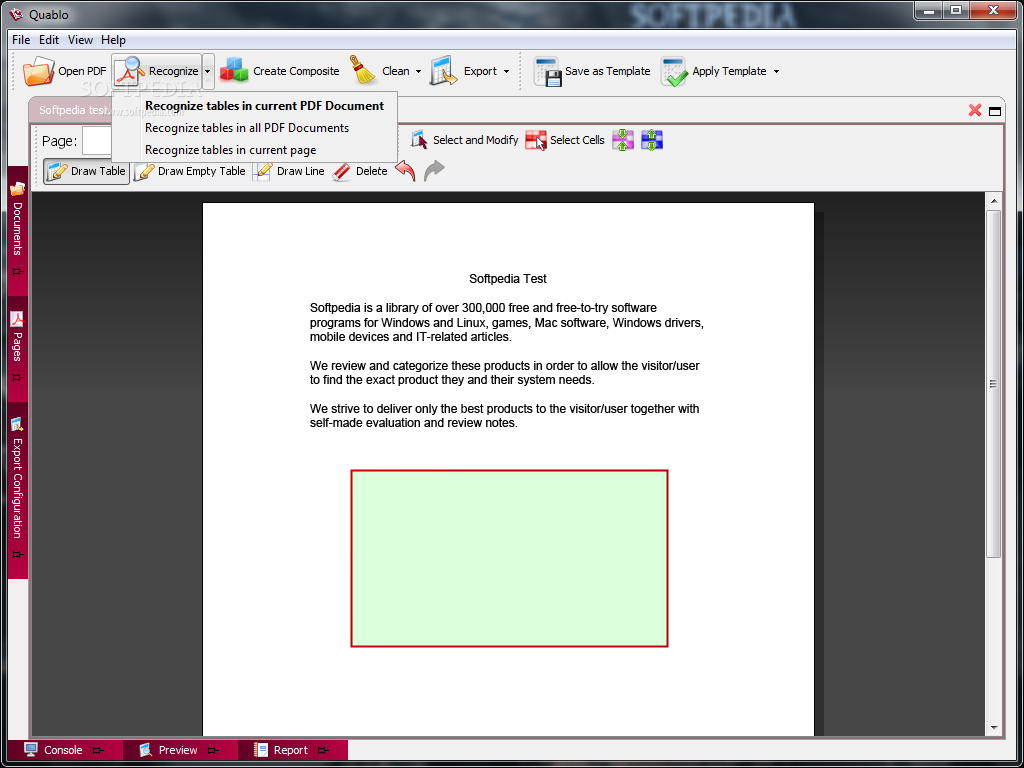Screen dimensions: 1024x768
Task: Toggle the pin beside Report
Action: 323,750
